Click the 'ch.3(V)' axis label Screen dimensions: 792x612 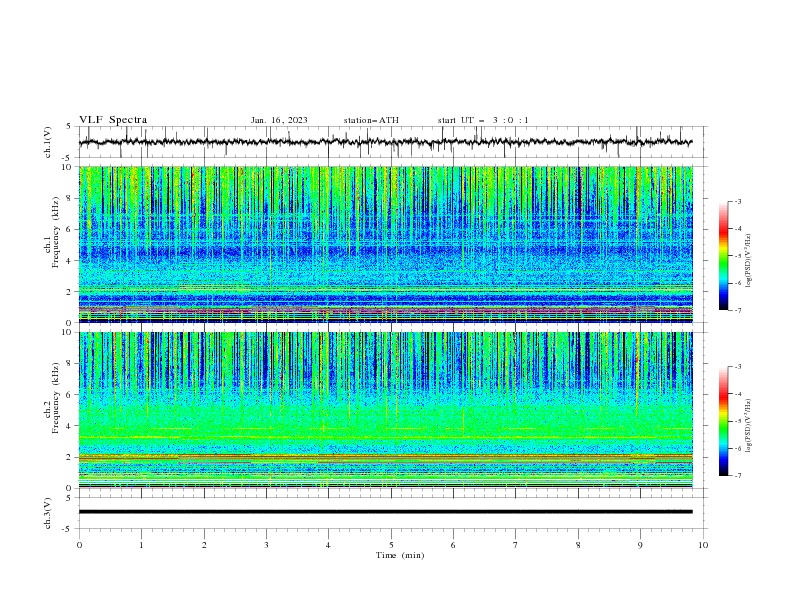(48, 513)
